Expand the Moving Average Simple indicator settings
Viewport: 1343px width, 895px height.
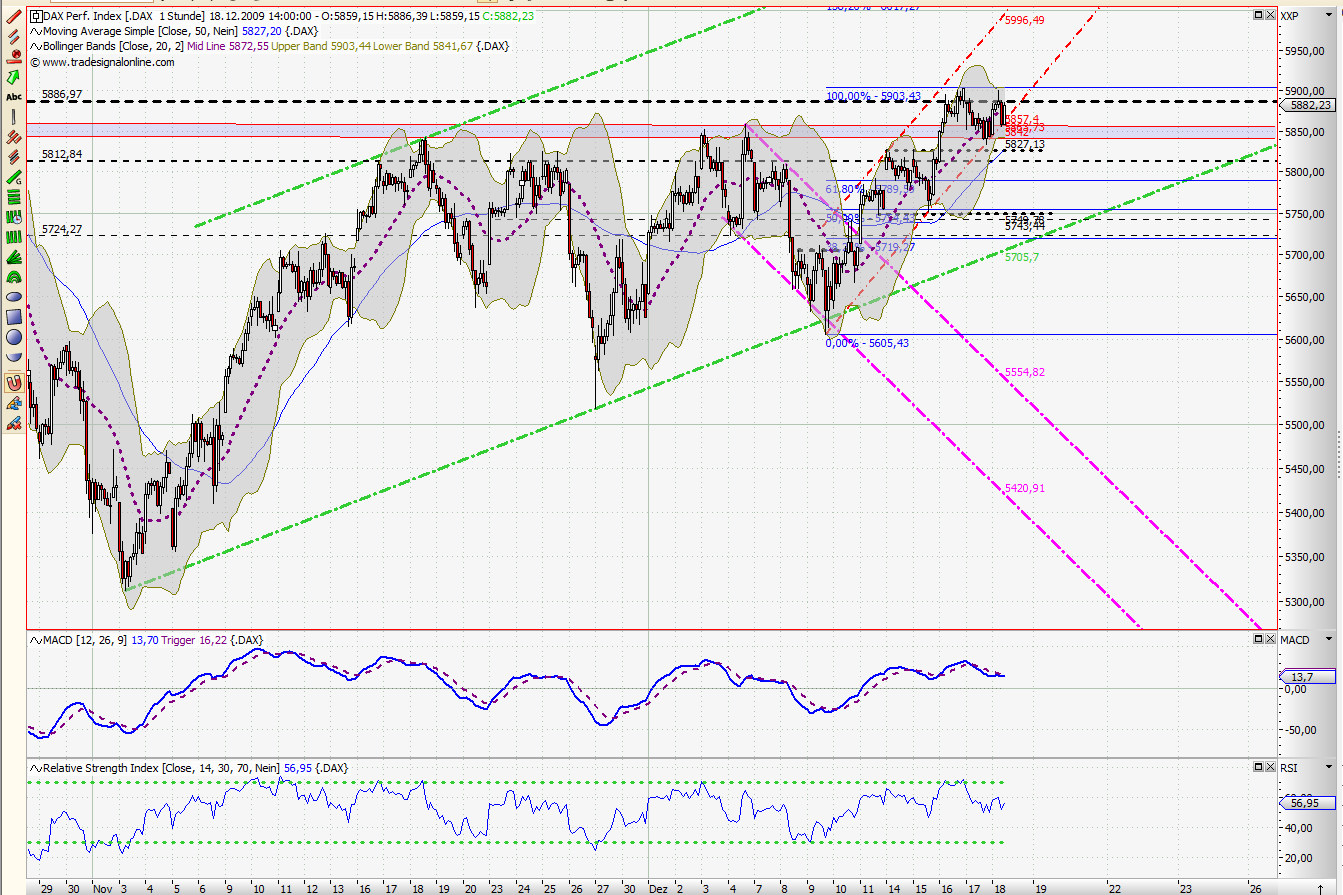click(34, 31)
